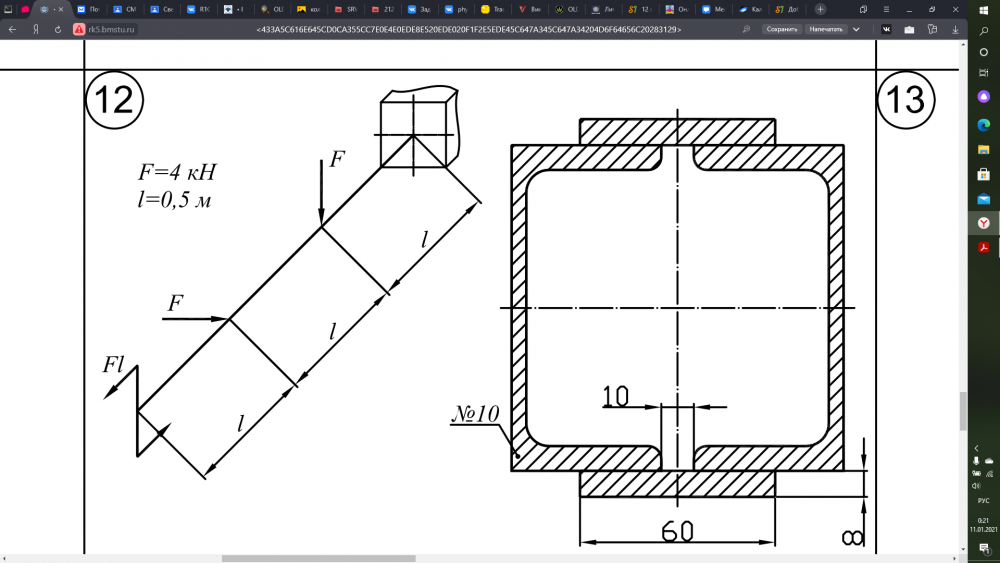Open the browser downloads arrow

tap(955, 29)
